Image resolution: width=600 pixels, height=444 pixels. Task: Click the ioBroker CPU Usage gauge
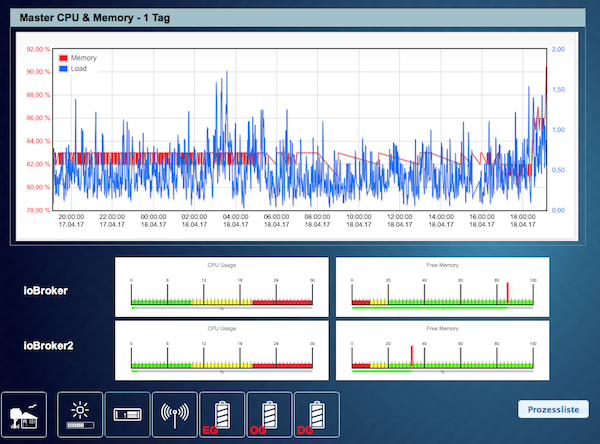point(222,287)
